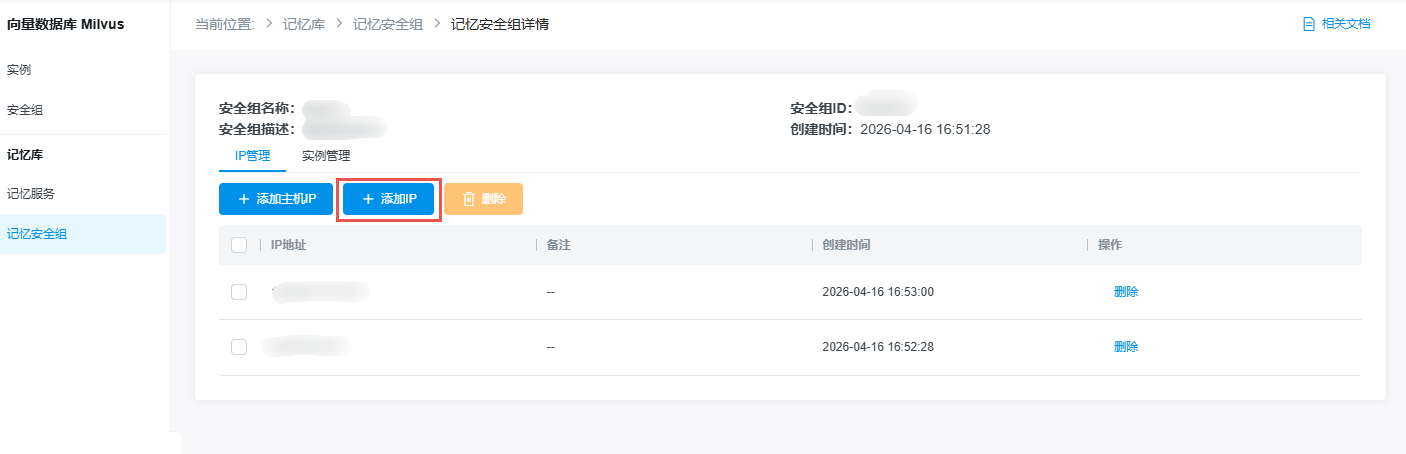
Task: Select checkbox for the 16:53:00 row
Action: click(x=239, y=292)
